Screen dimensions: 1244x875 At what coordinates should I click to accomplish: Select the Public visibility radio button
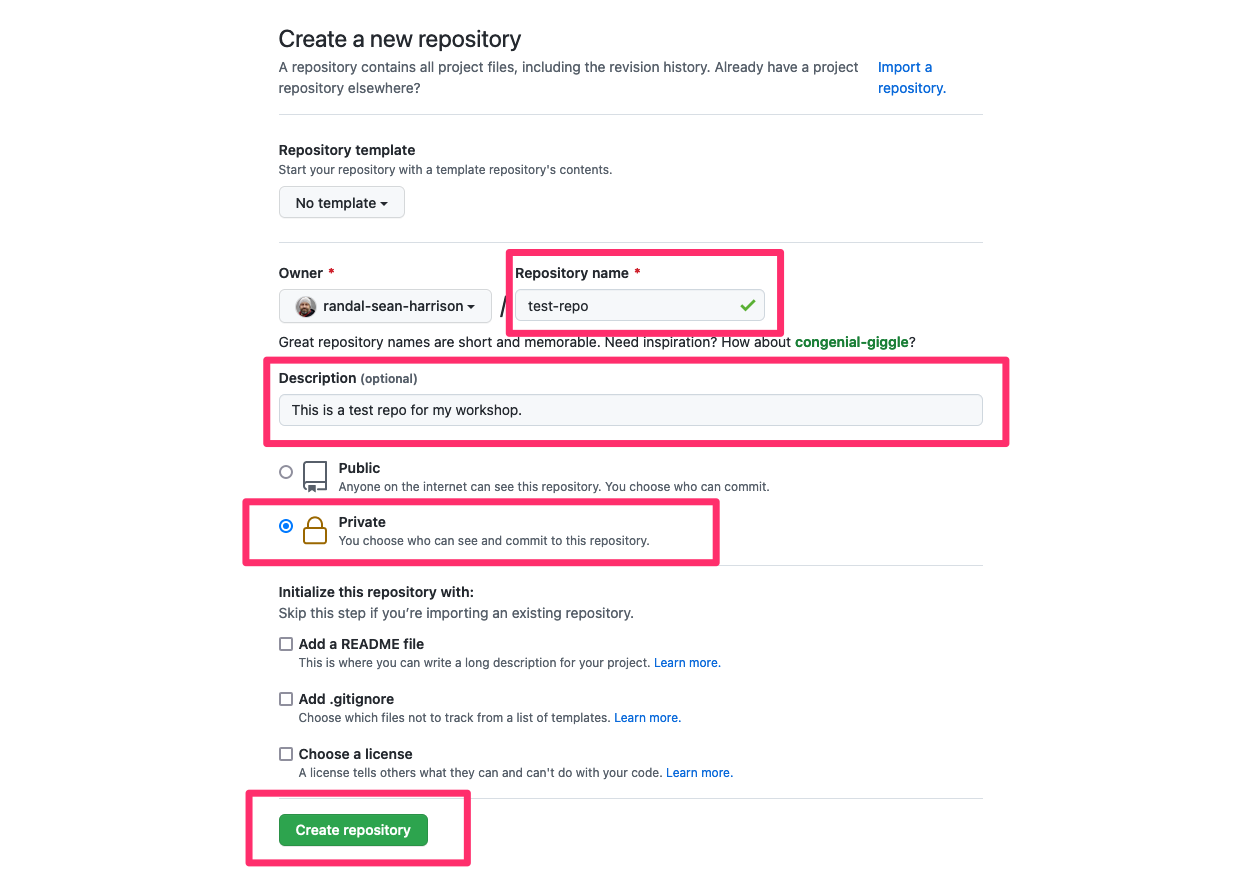(286, 471)
